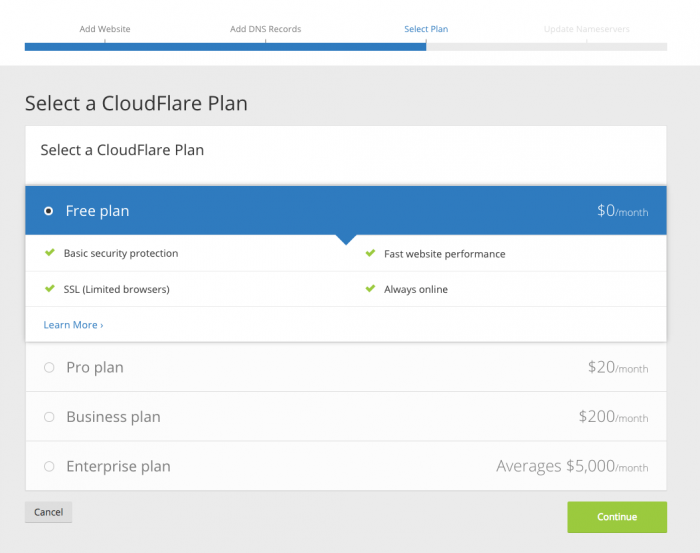Viewport: 700px width, 553px height.
Task: Expand the Business plan row at $200/month
Action: [x=346, y=417]
